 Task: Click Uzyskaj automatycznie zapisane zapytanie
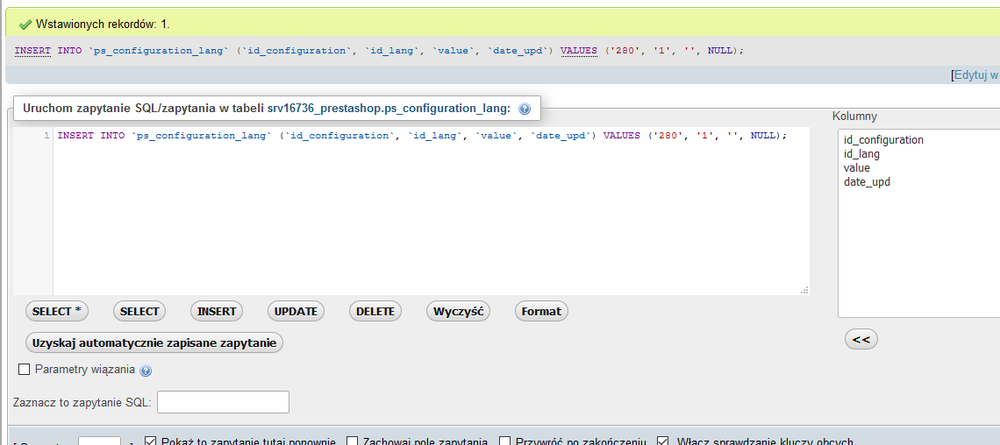(154, 342)
